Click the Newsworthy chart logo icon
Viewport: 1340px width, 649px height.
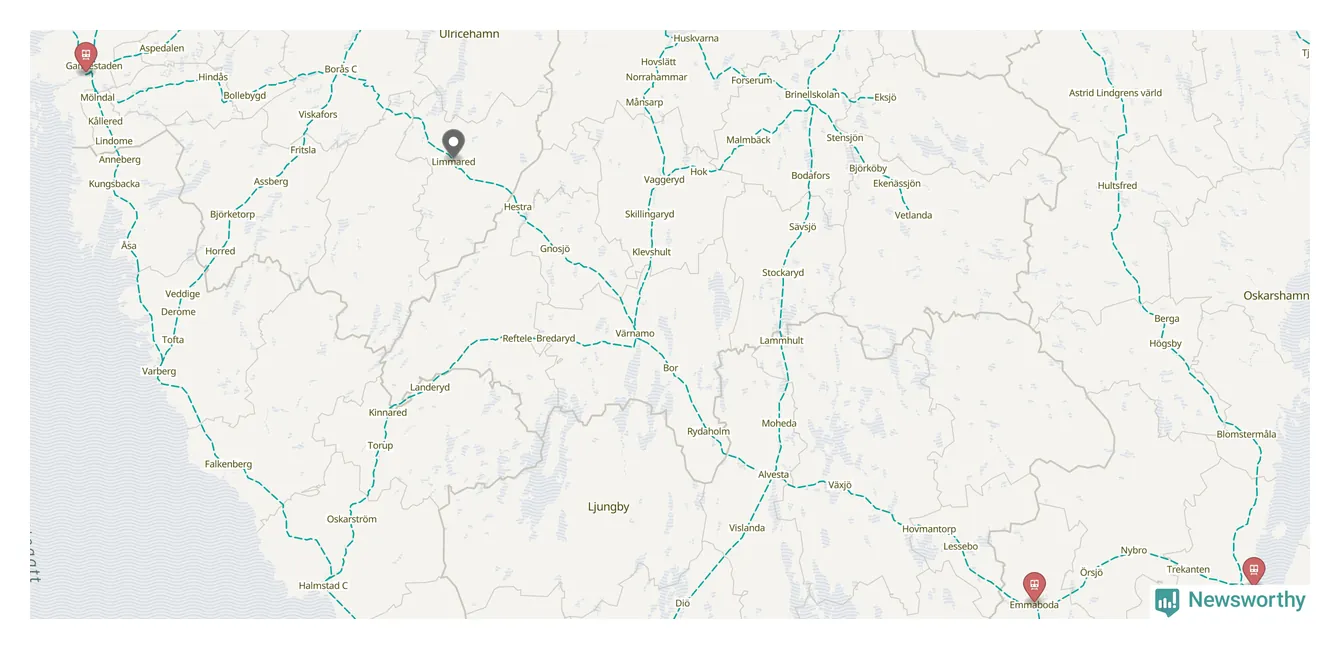[1167, 601]
